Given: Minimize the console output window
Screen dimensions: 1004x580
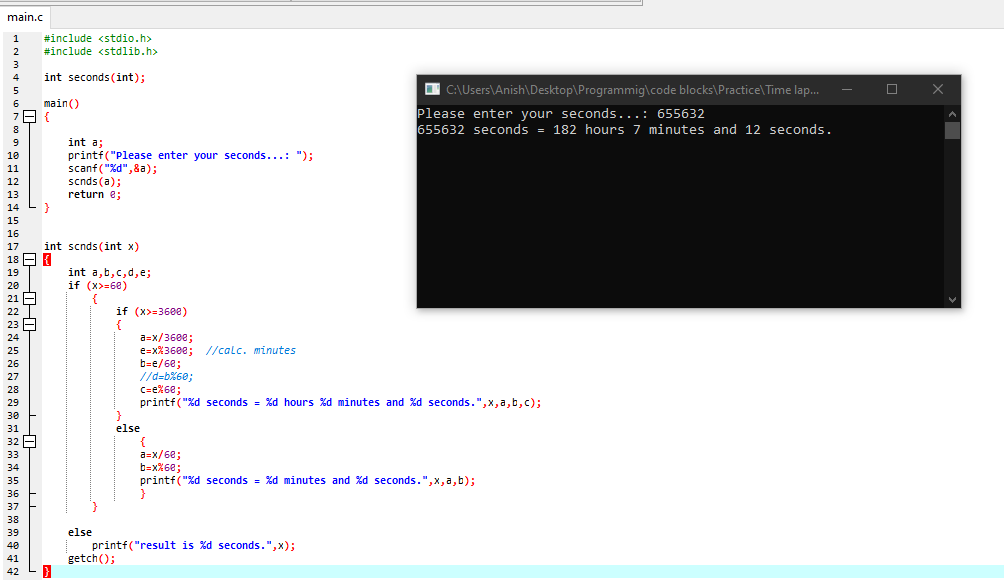Looking at the screenshot, I should (x=847, y=89).
